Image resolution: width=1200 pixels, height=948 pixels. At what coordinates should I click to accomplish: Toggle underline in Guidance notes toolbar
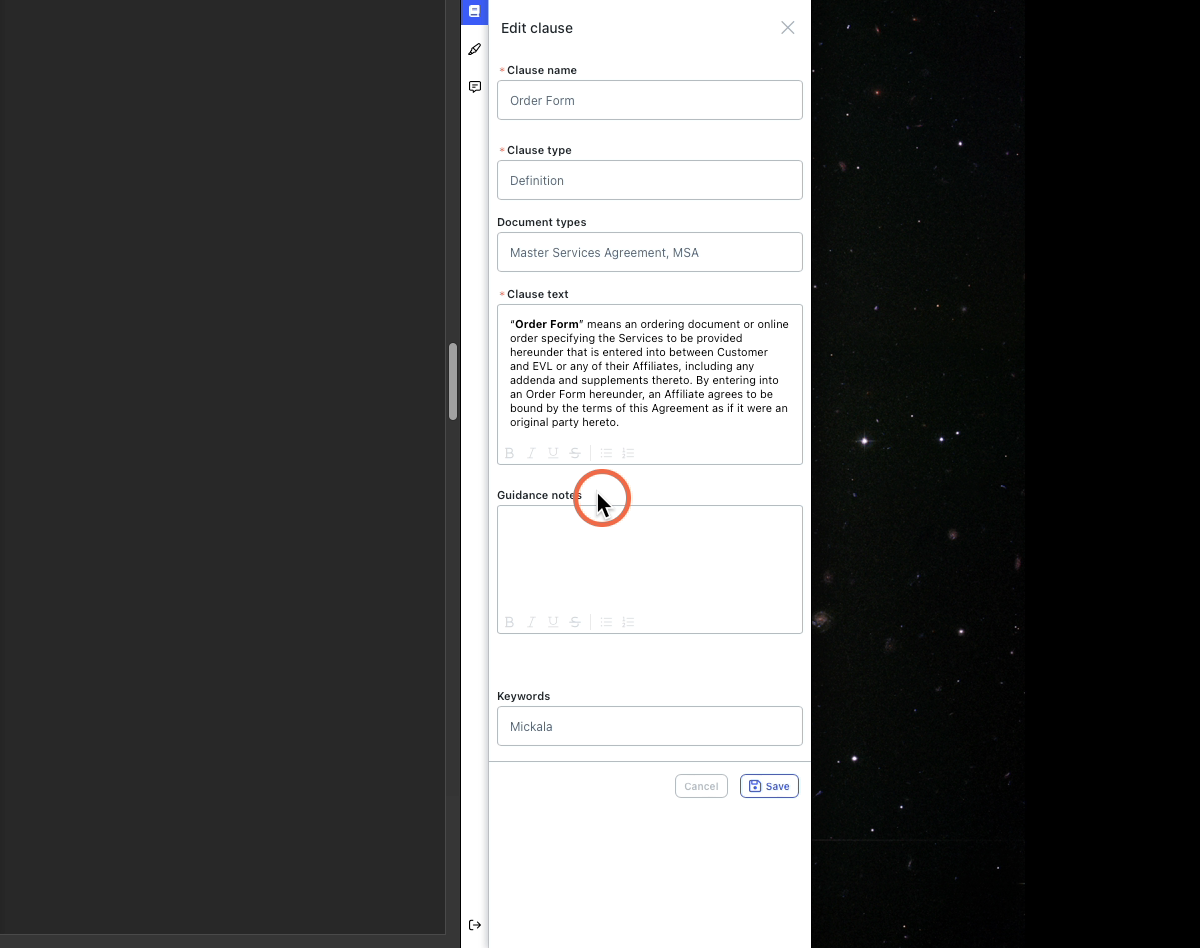[553, 622]
